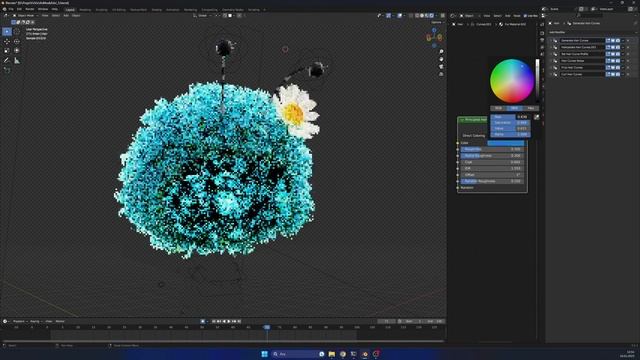Image resolution: width=640 pixels, height=360 pixels.
Task: Open the File menu
Action: (x=11, y=9)
